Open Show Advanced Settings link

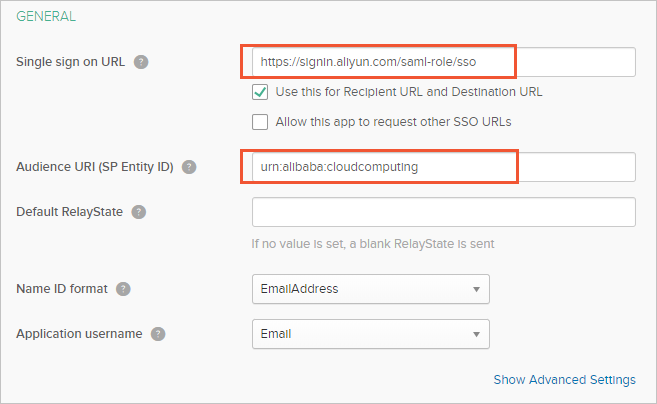click(564, 380)
